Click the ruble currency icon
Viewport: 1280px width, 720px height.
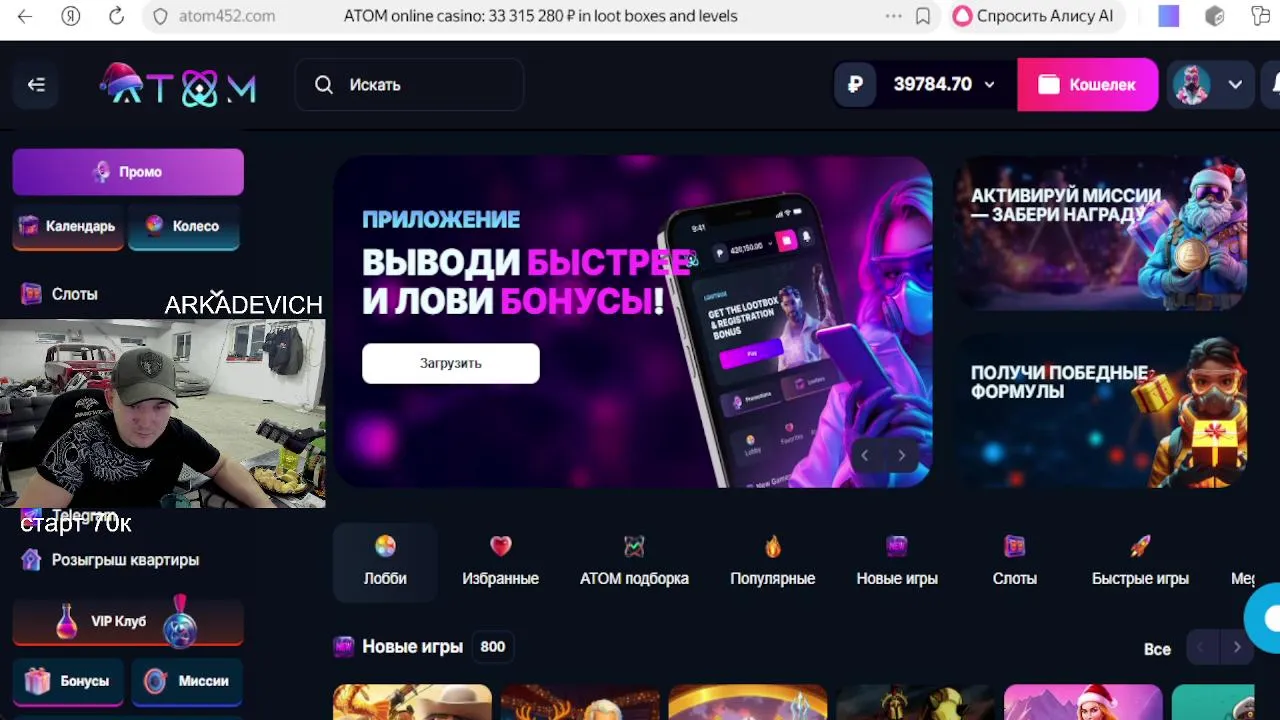(855, 85)
